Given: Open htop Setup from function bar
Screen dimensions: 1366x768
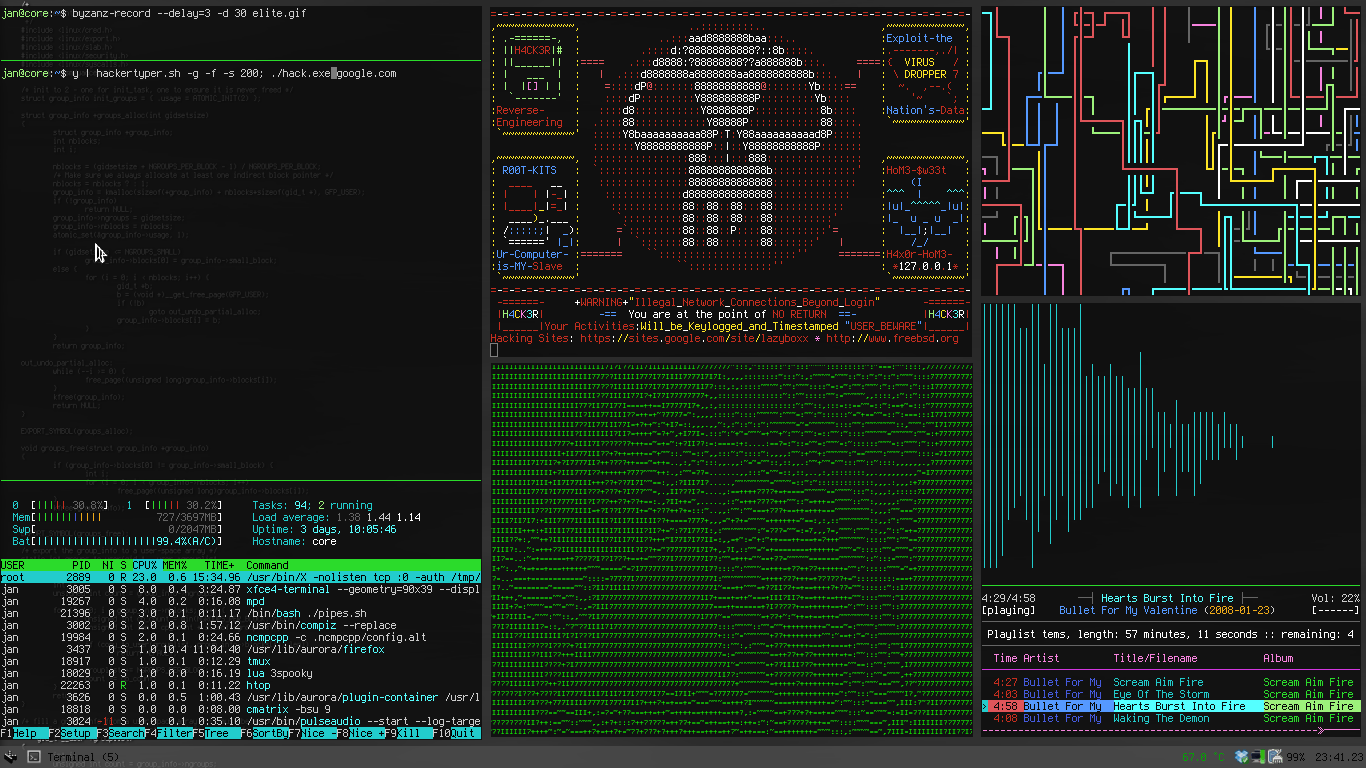Looking at the screenshot, I should click(x=75, y=734).
